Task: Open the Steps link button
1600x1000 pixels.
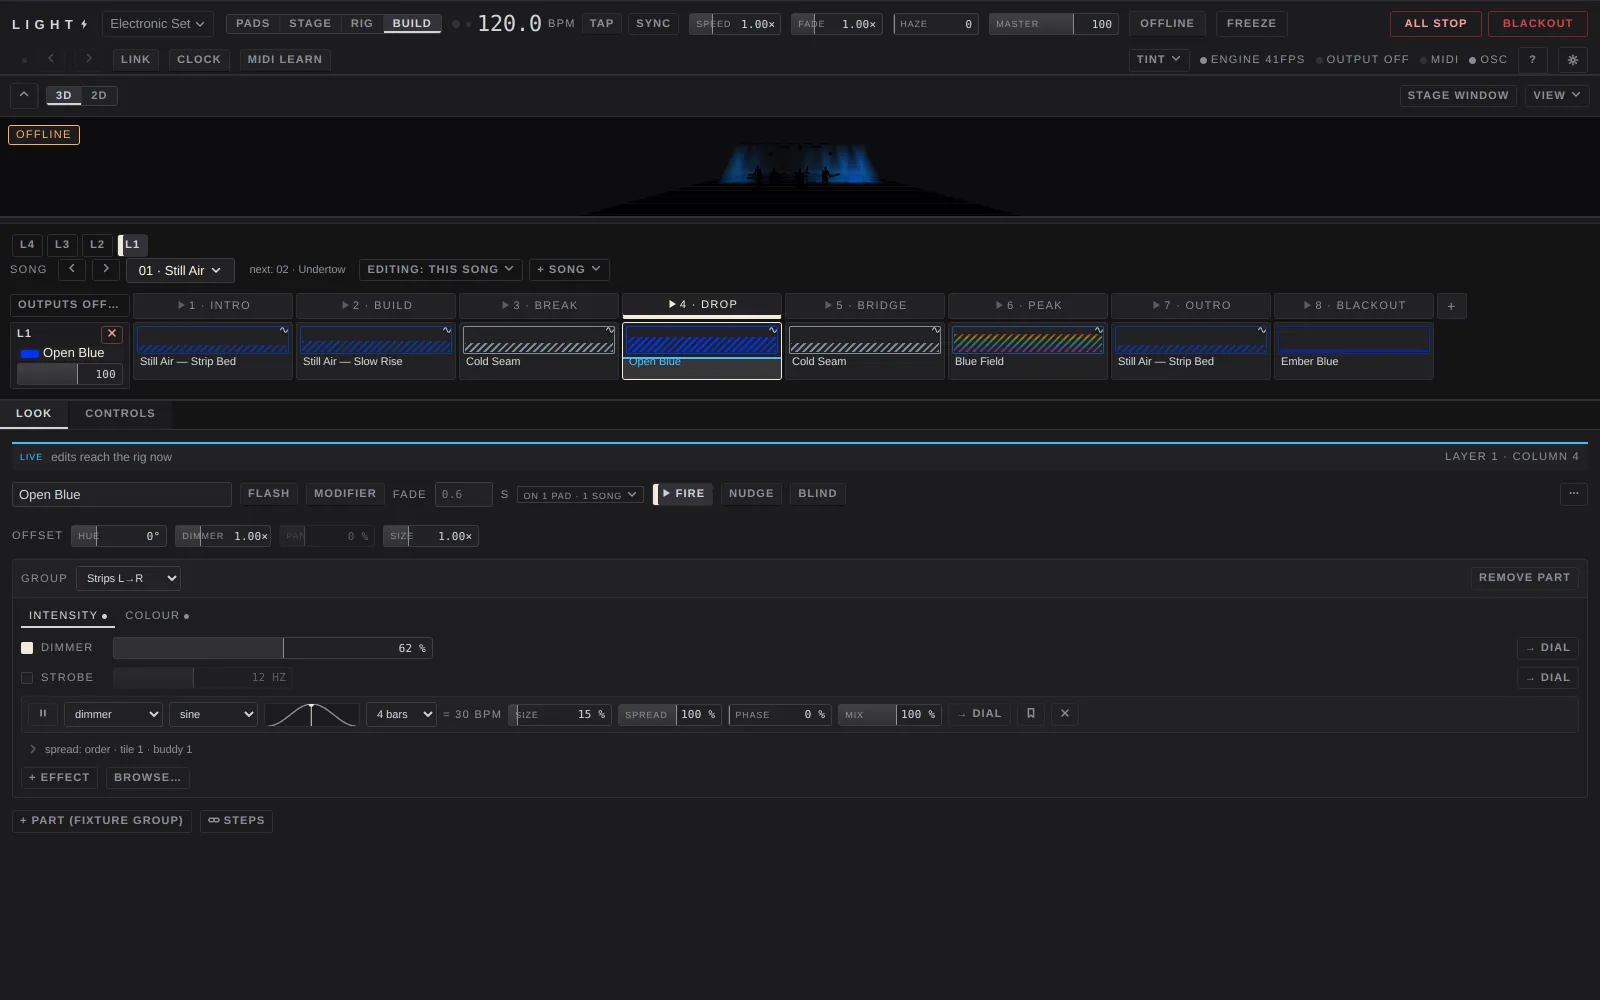Action: point(236,821)
